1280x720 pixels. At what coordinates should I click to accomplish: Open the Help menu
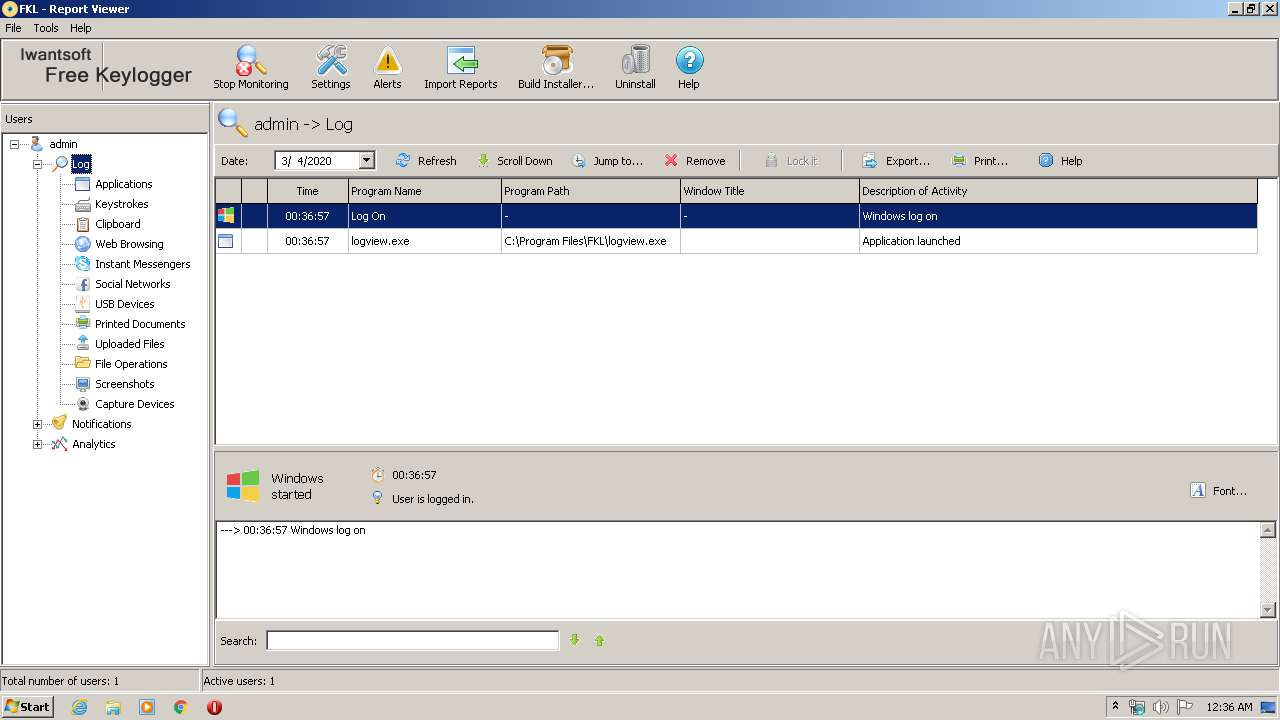[80, 28]
